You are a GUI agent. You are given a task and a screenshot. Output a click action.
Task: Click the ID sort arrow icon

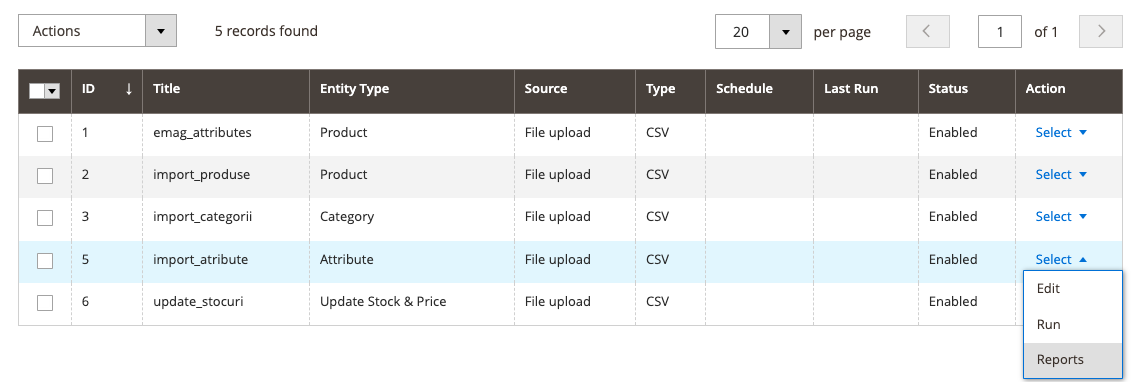coord(129,89)
